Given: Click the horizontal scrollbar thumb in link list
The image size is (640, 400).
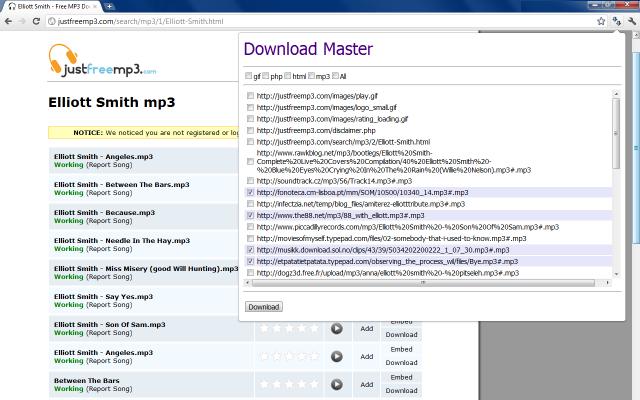Looking at the screenshot, I should point(423,282).
